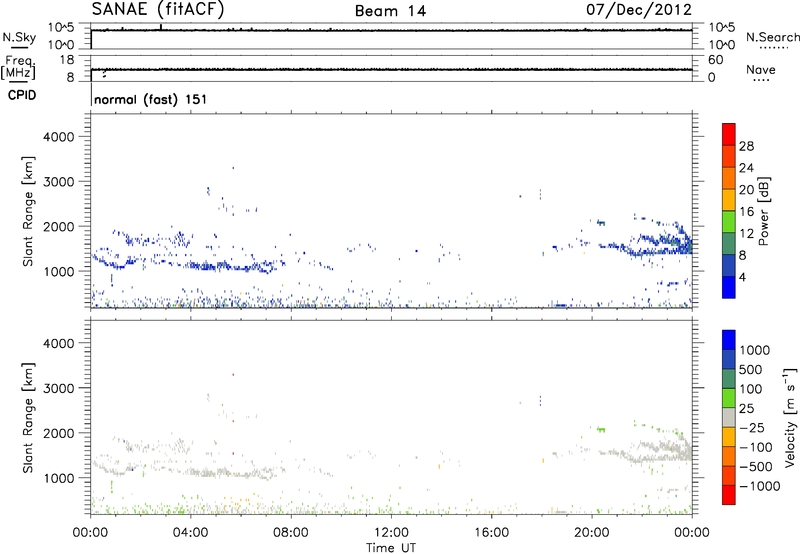The height and width of the screenshot is (554, 800).
Task: Click Power colorbar value 28
Action: tap(746, 146)
